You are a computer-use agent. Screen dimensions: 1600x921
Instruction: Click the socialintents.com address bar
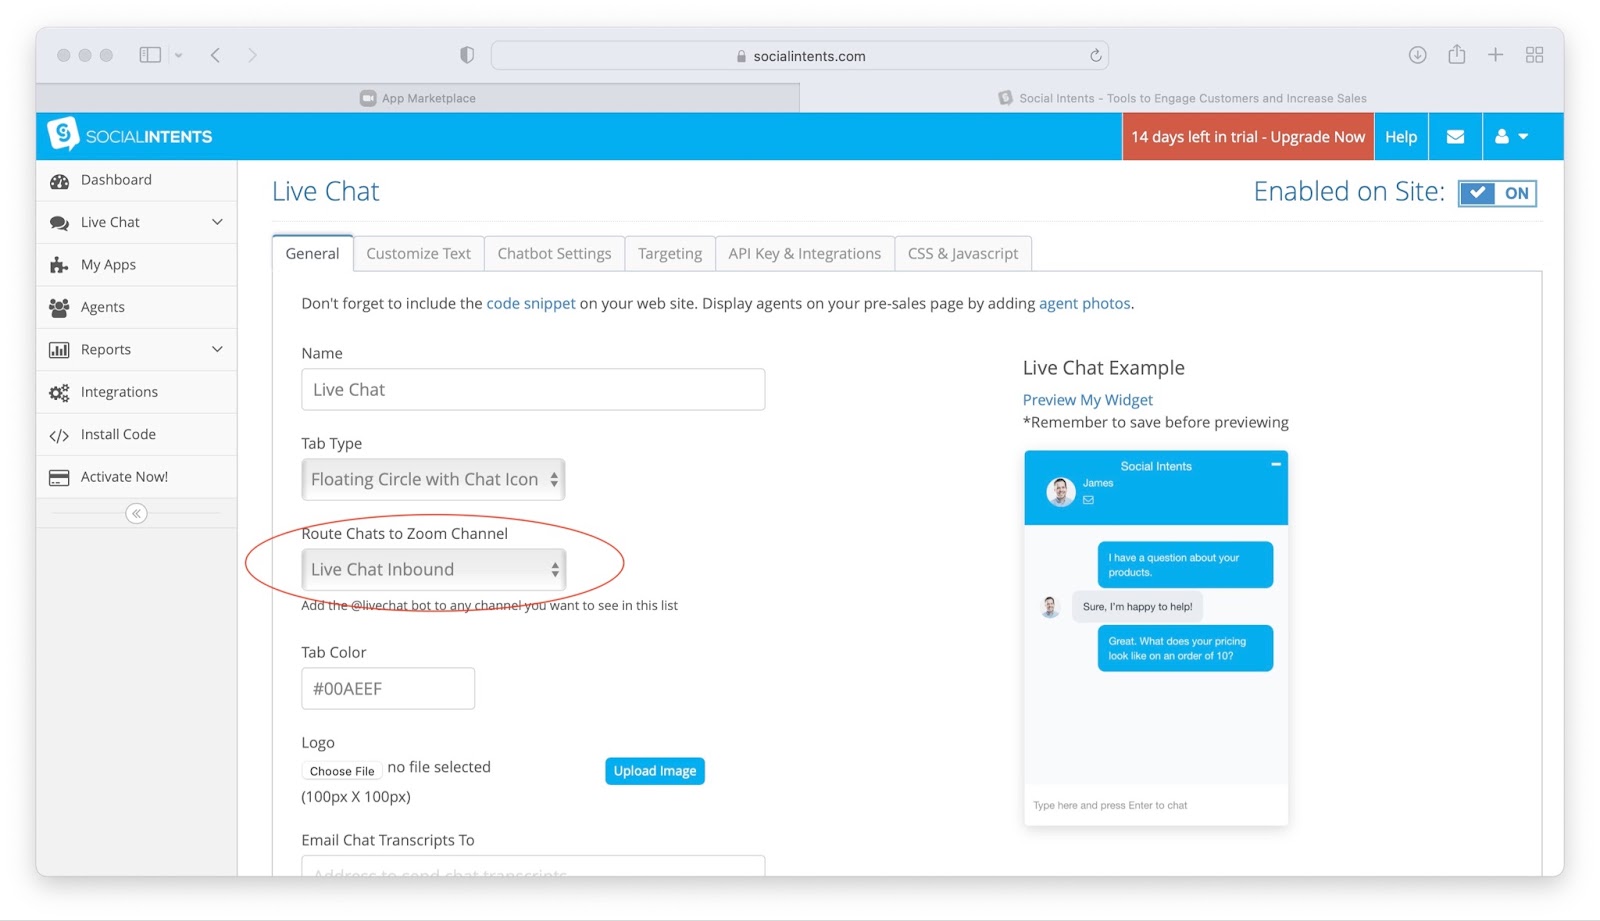point(800,56)
